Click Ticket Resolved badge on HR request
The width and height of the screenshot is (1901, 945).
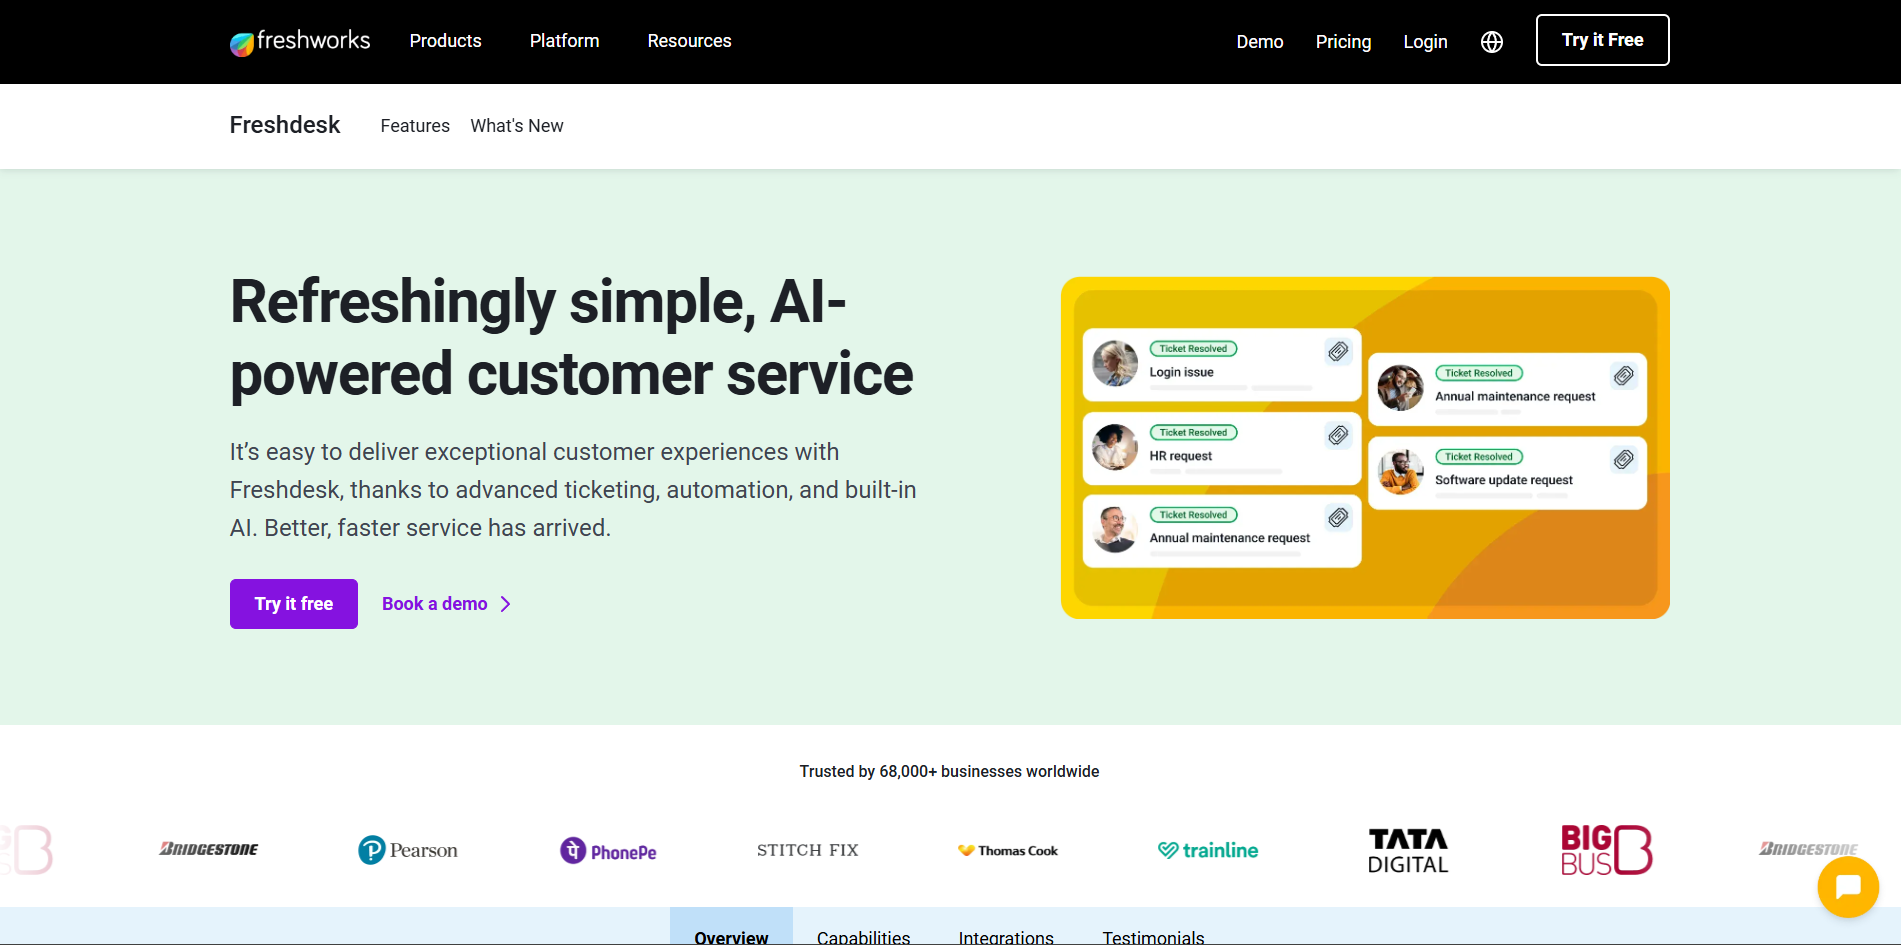(1193, 433)
